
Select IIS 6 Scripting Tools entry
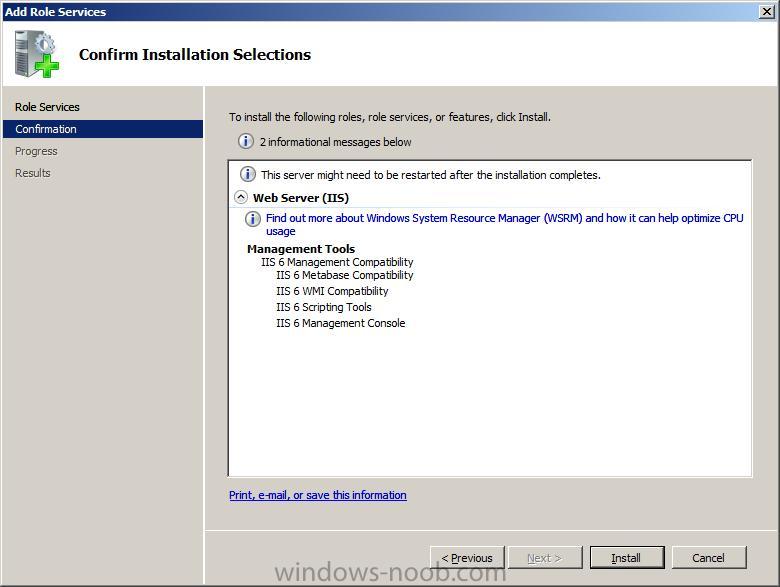(324, 307)
